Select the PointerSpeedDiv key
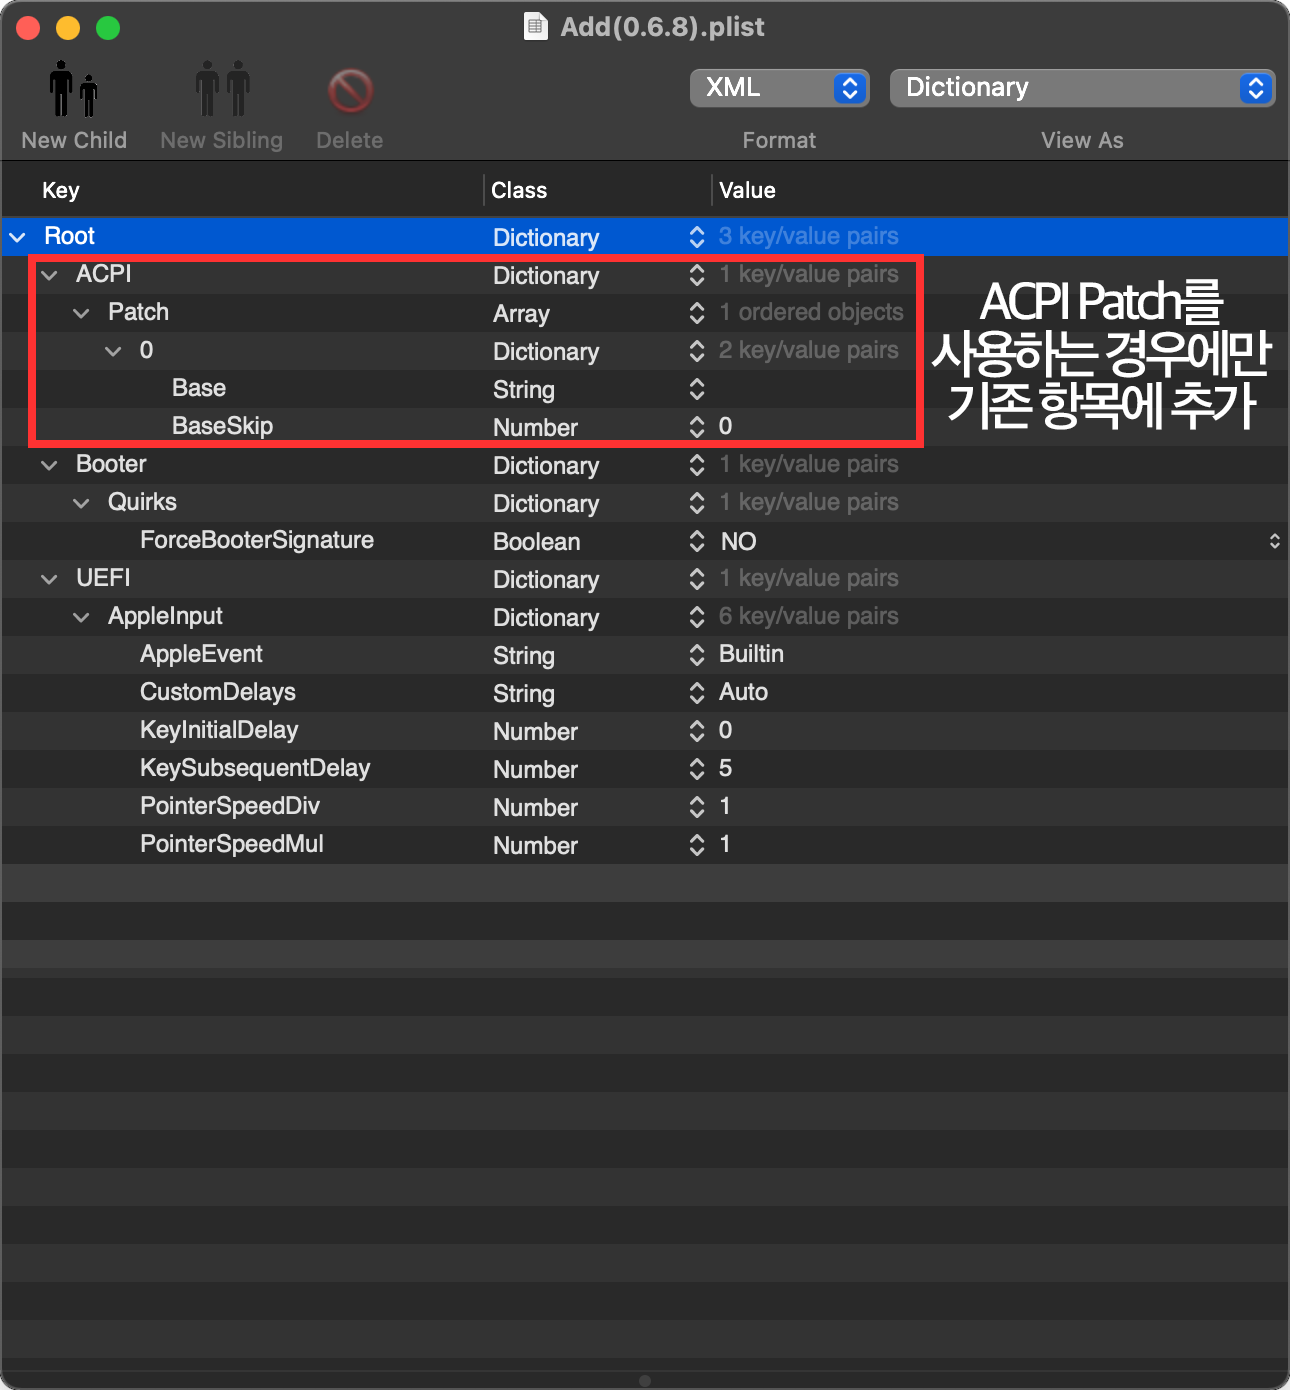1290x1390 pixels. 230,806
